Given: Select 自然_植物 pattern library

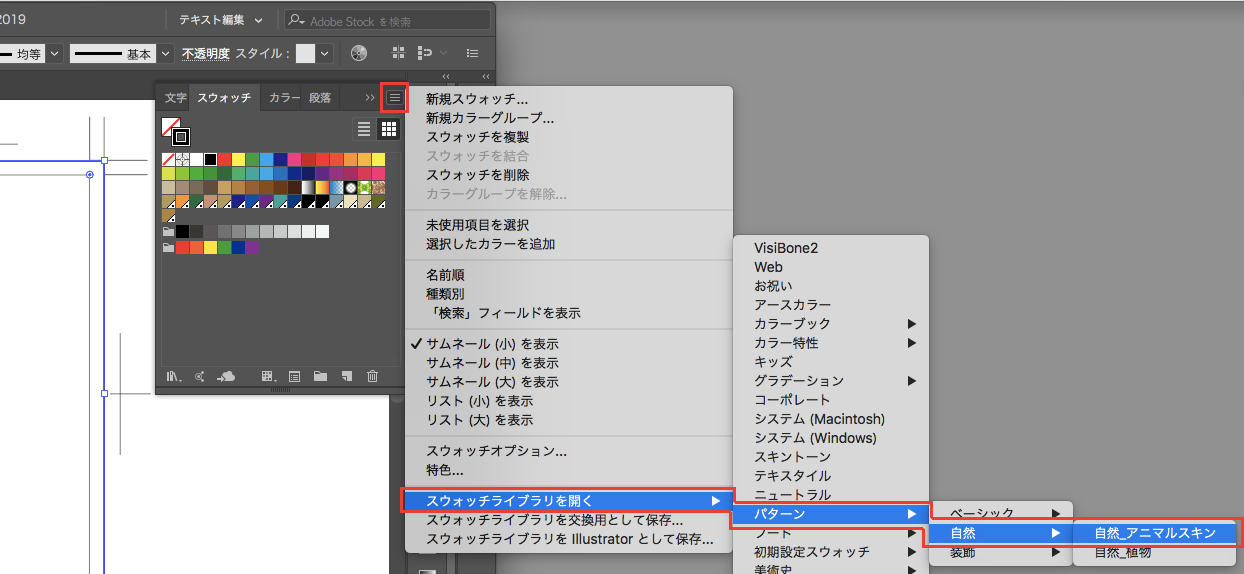Looking at the screenshot, I should pyautogui.click(x=1156, y=552).
